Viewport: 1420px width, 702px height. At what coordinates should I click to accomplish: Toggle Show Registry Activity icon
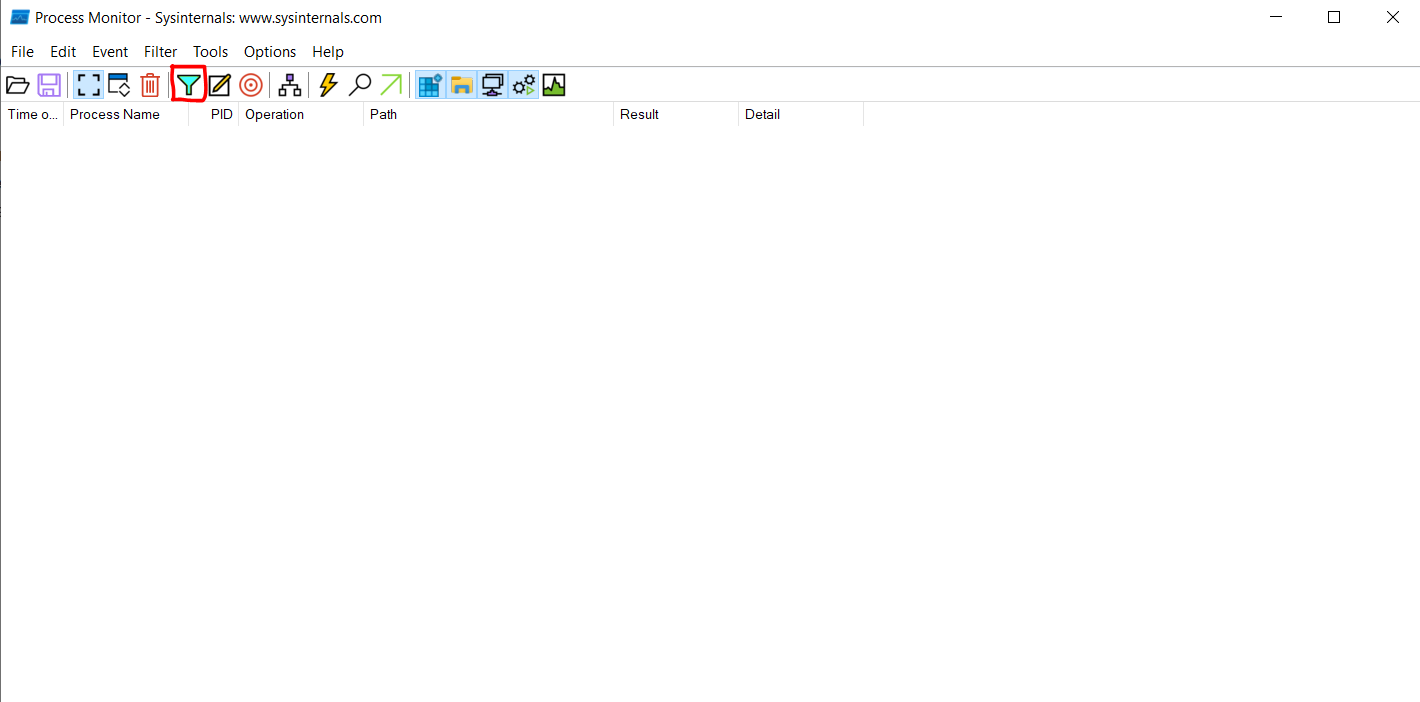click(x=430, y=85)
